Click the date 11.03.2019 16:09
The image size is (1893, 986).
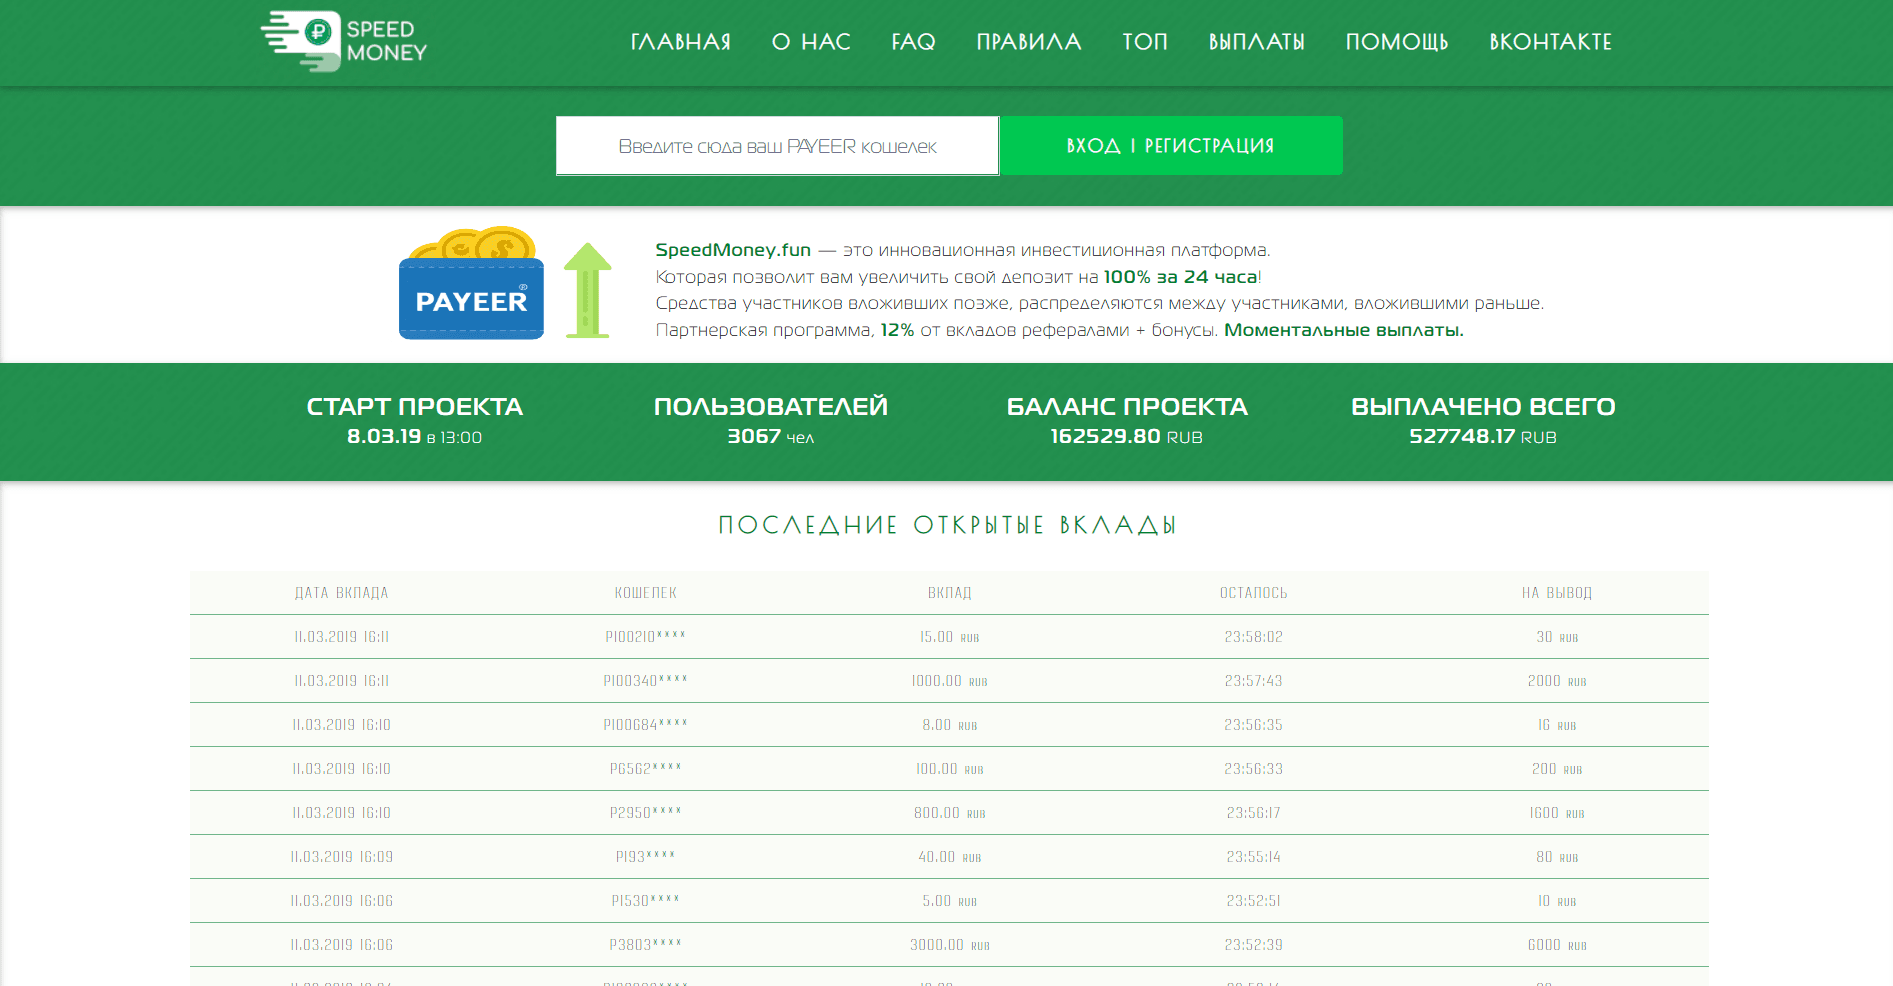pyautogui.click(x=342, y=857)
